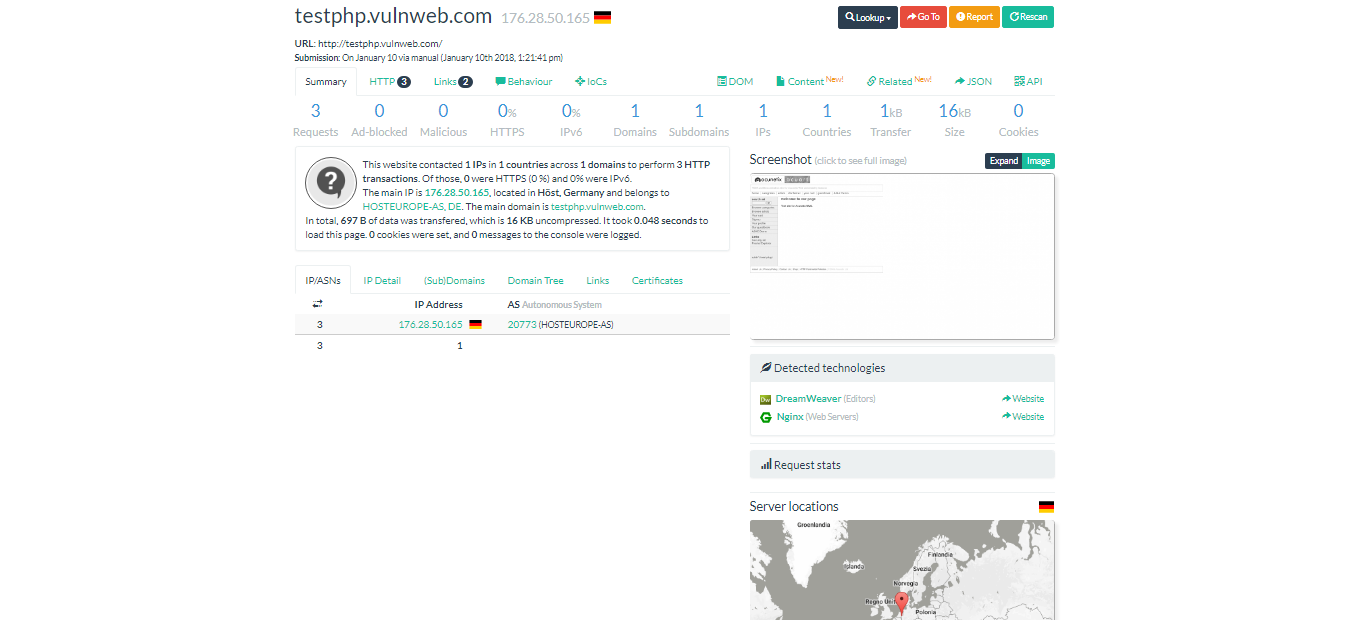Switch to the Summary tab
This screenshot has height=620, width=1349.
[326, 82]
